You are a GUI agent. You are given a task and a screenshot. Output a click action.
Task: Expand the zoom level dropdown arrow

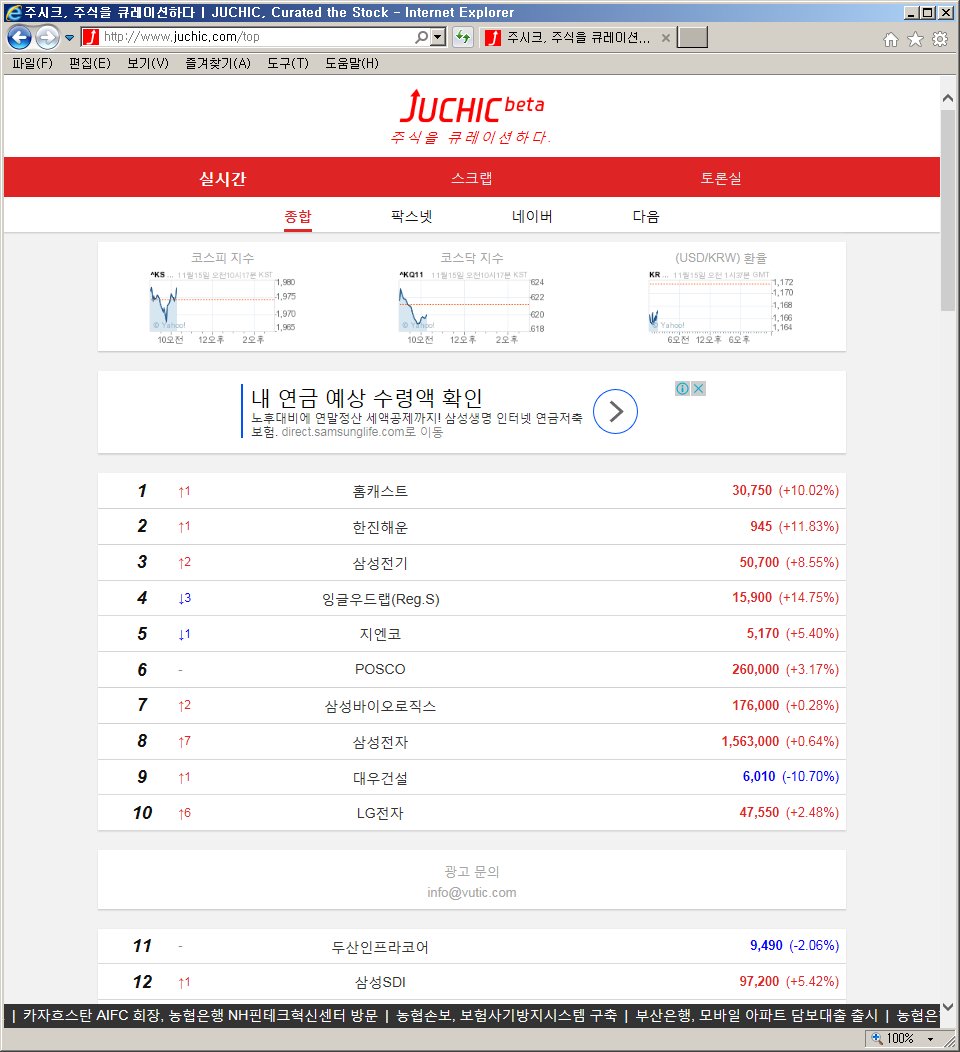coord(930,1039)
